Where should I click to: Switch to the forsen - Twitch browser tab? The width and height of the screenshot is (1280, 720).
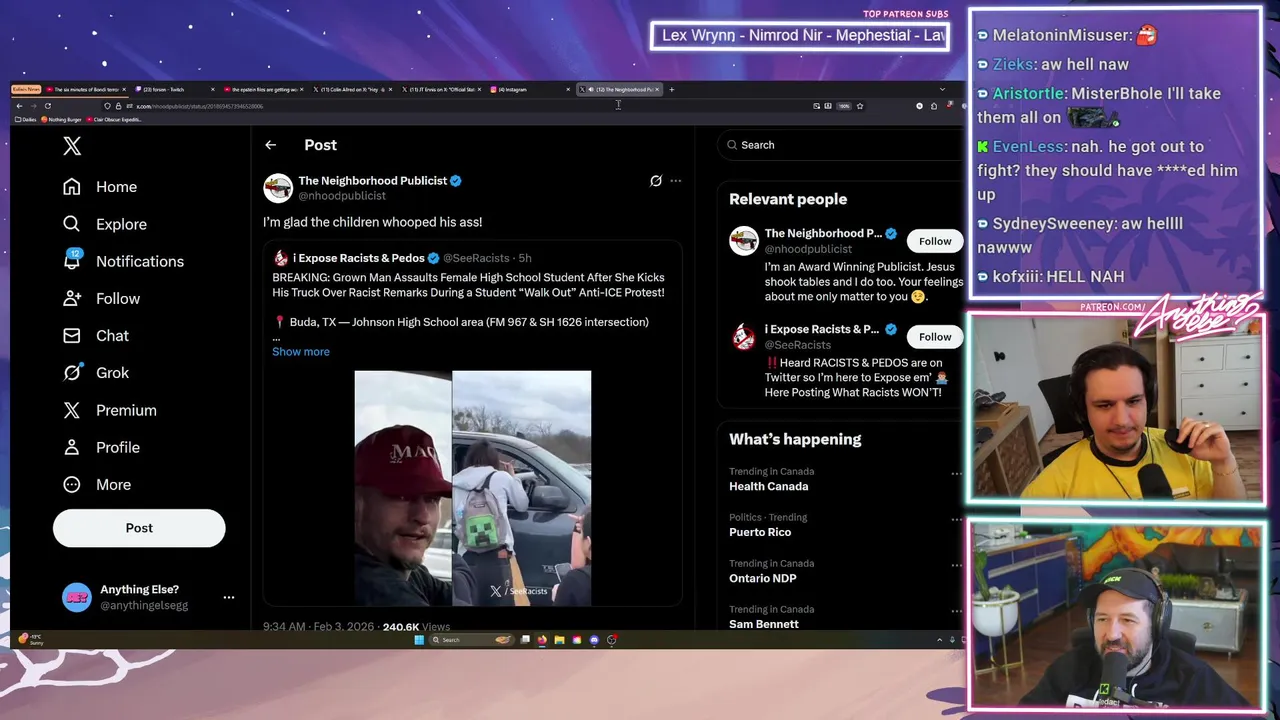173,89
